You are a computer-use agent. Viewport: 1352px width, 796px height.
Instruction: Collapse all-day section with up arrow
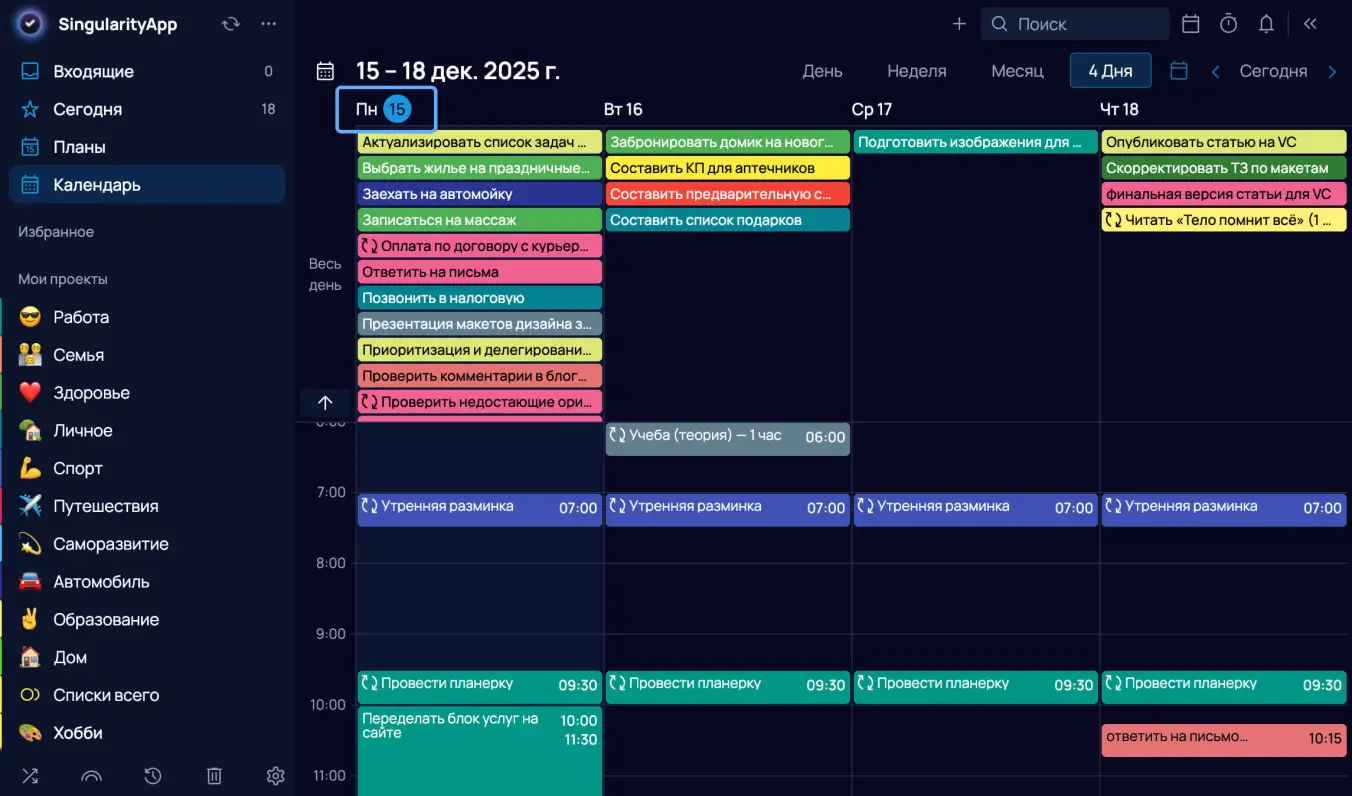click(x=325, y=402)
